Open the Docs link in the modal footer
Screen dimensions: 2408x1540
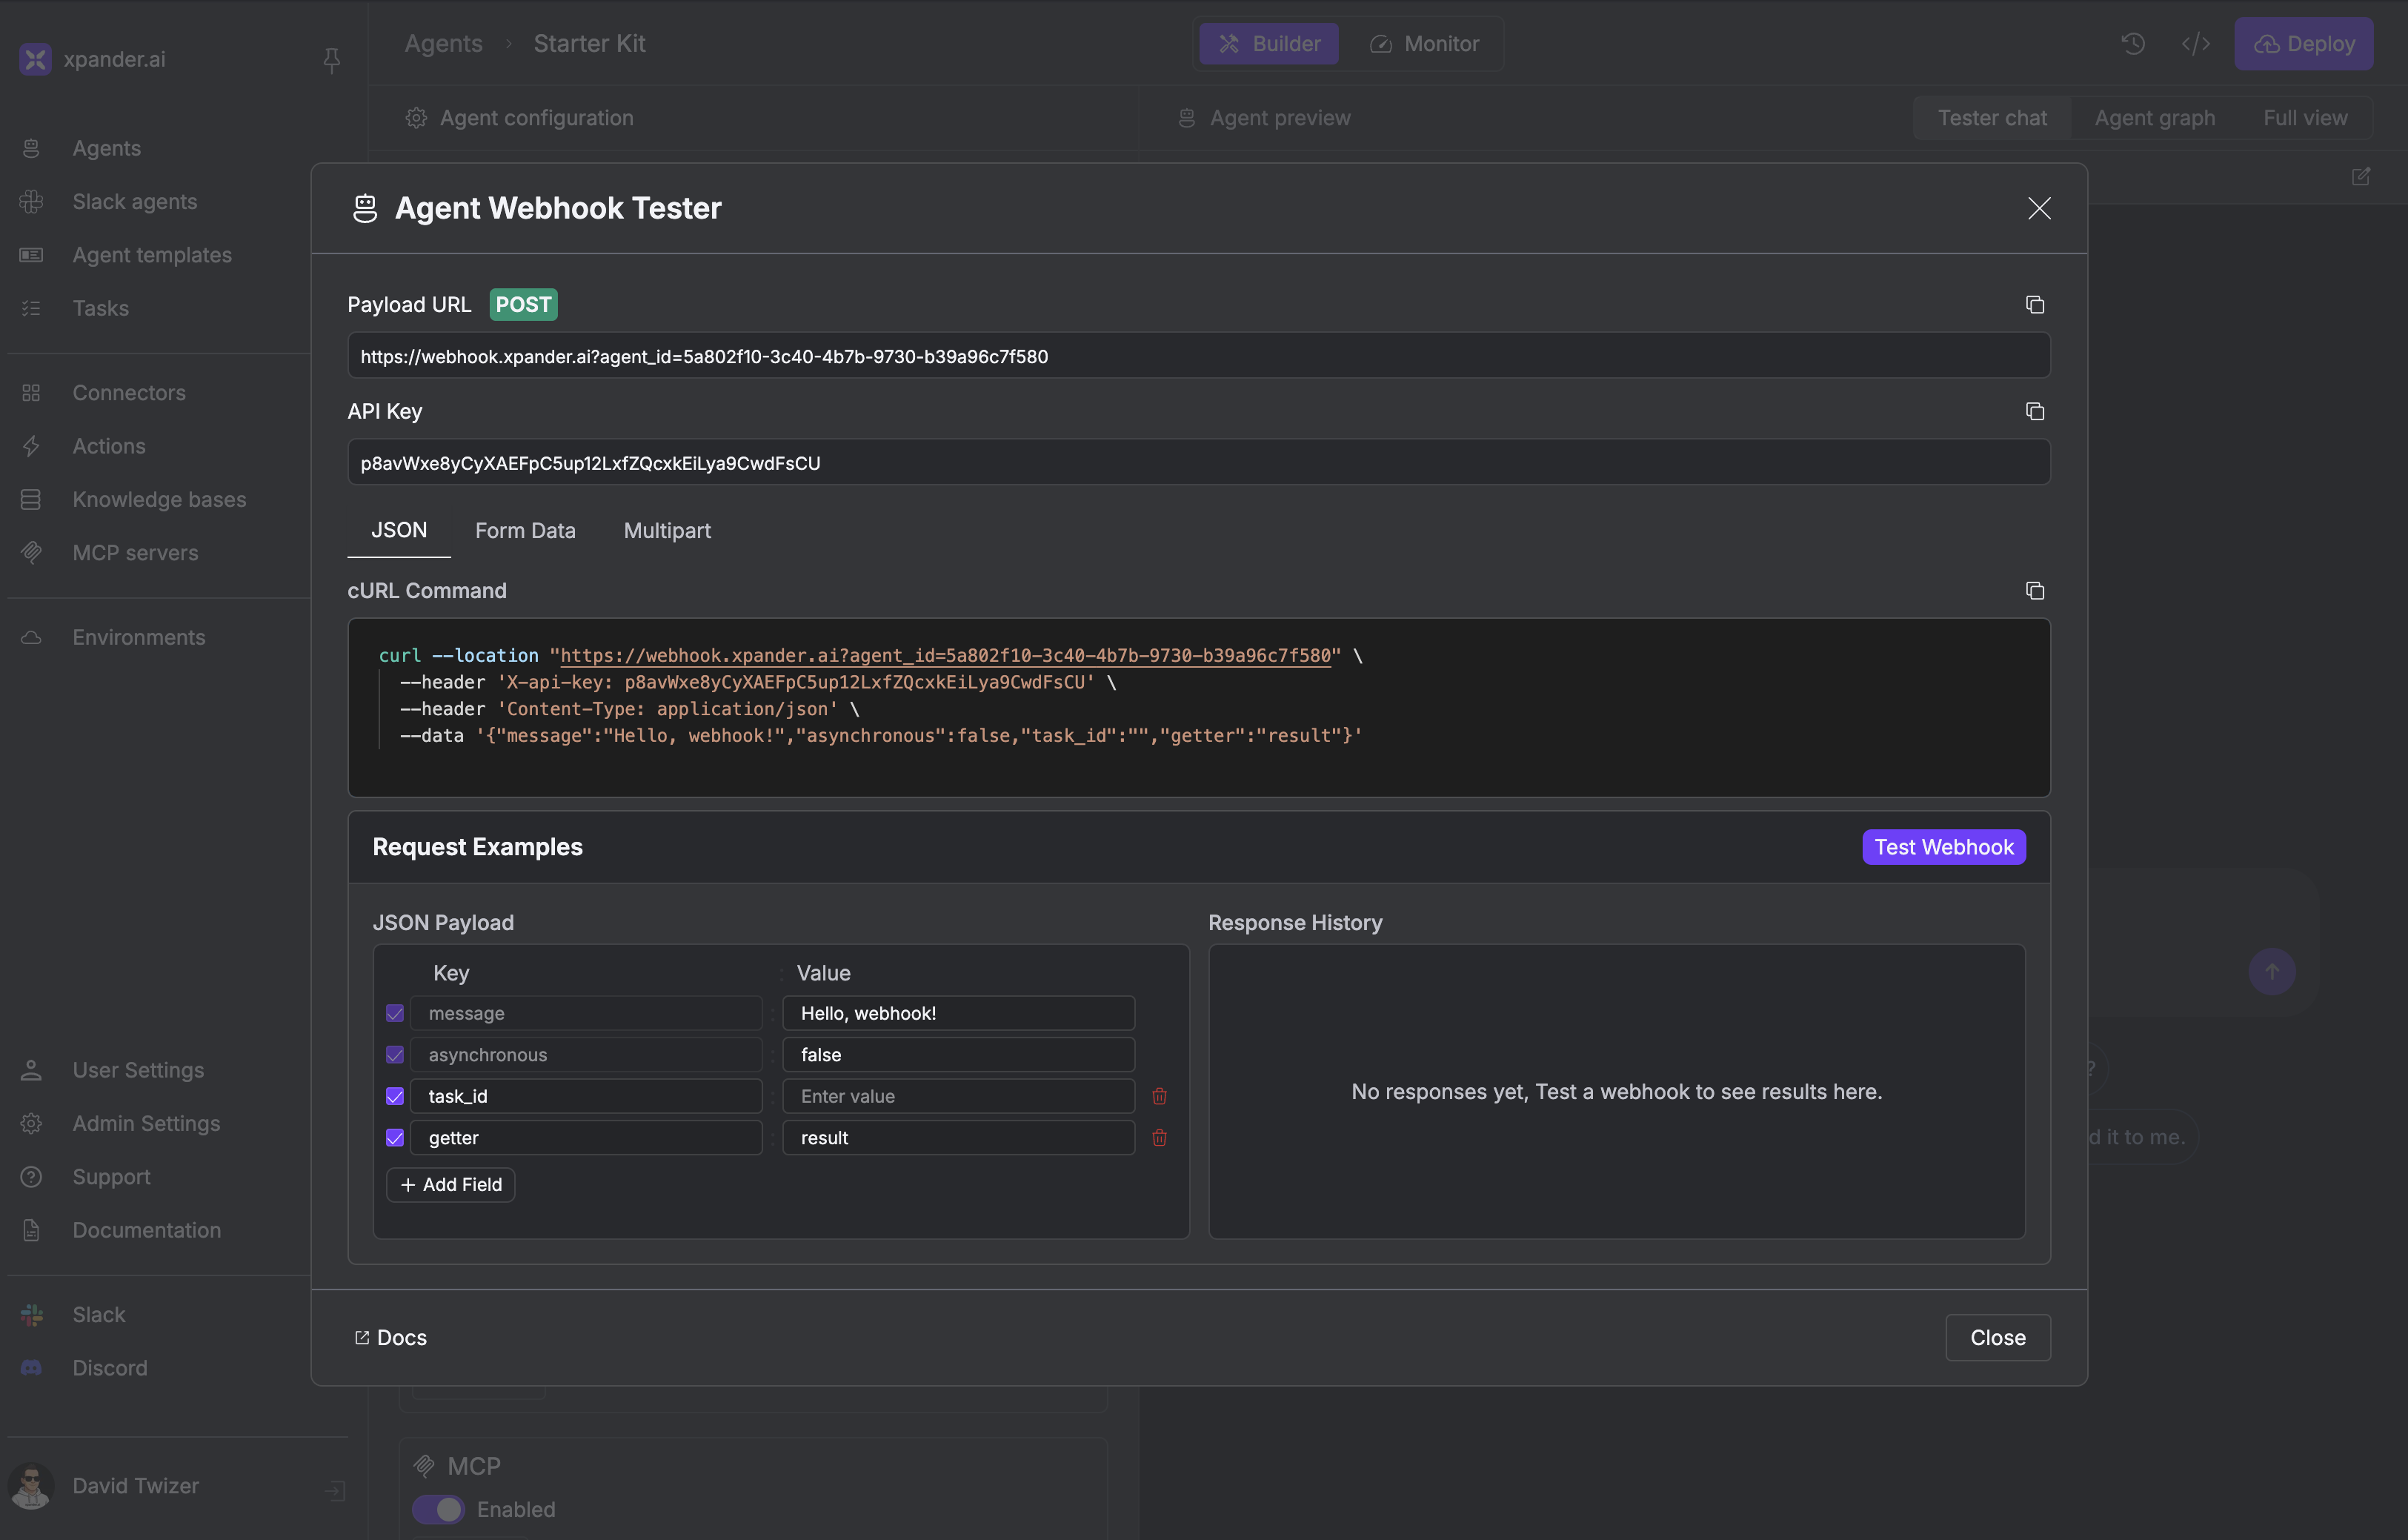390,1337
